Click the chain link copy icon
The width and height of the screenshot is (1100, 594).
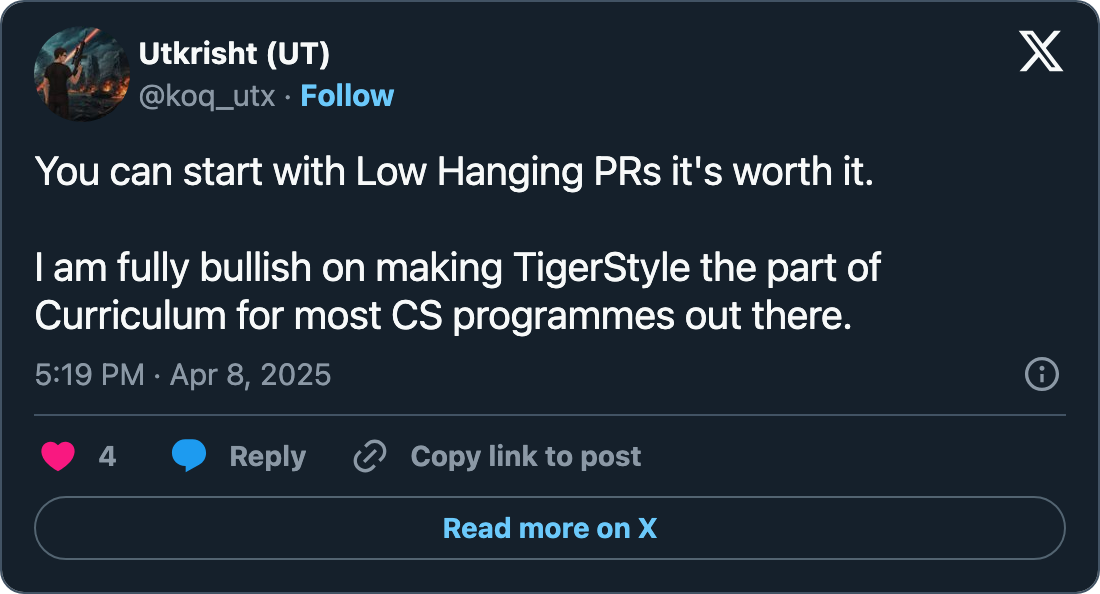370,457
